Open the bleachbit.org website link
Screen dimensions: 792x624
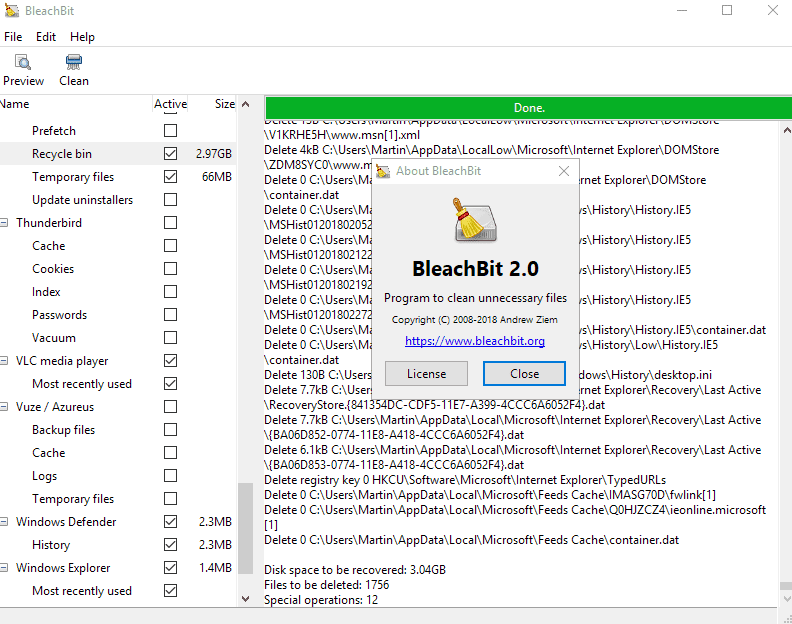475,341
